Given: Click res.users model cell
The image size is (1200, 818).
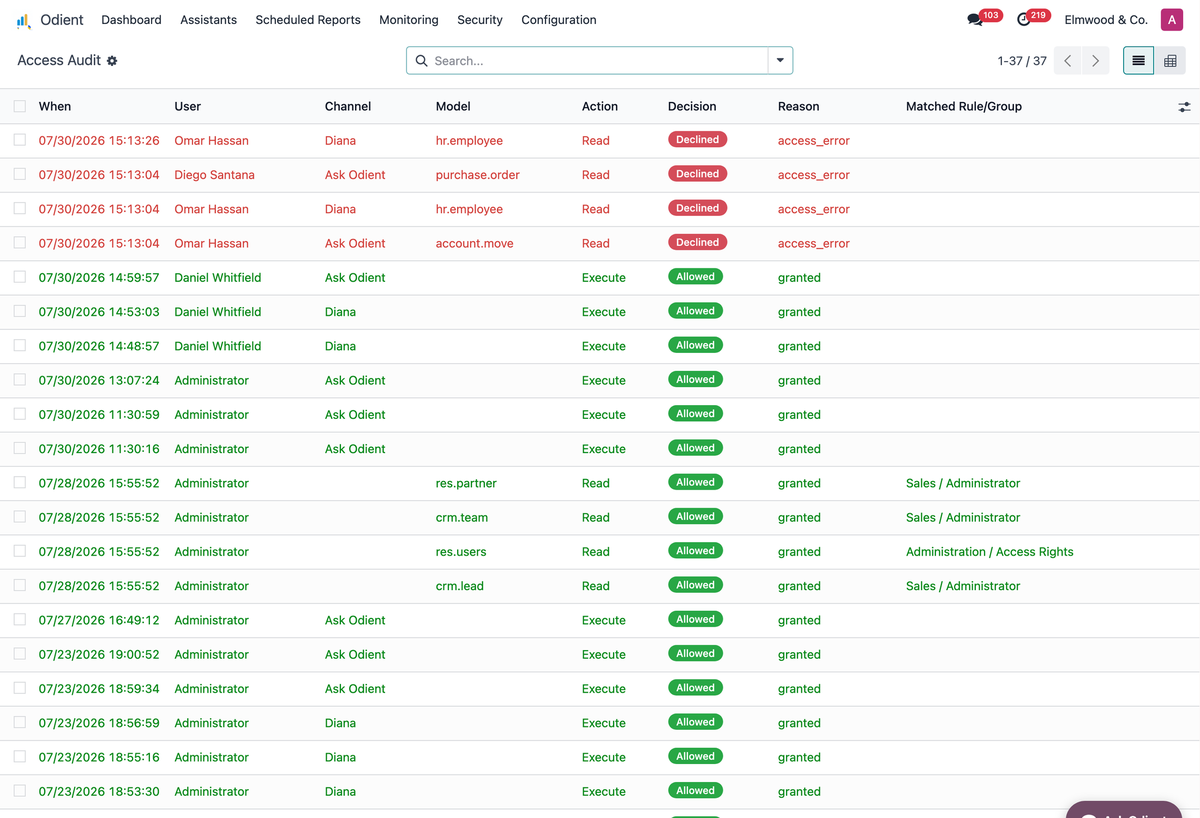Looking at the screenshot, I should [x=461, y=552].
